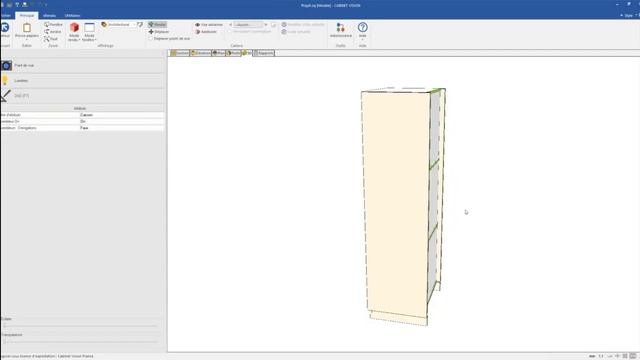Switch to the first view tab in the strip
This screenshot has width=640, height=360.
[x=180, y=53]
